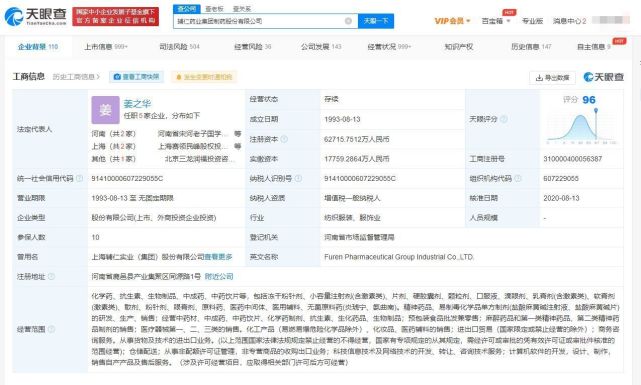Click the organization code 607229055
Screen dimensions: 641x385
tap(561, 178)
